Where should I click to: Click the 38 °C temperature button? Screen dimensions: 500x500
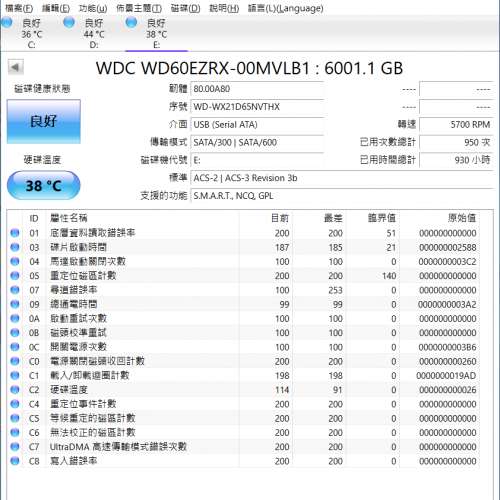click(x=44, y=186)
